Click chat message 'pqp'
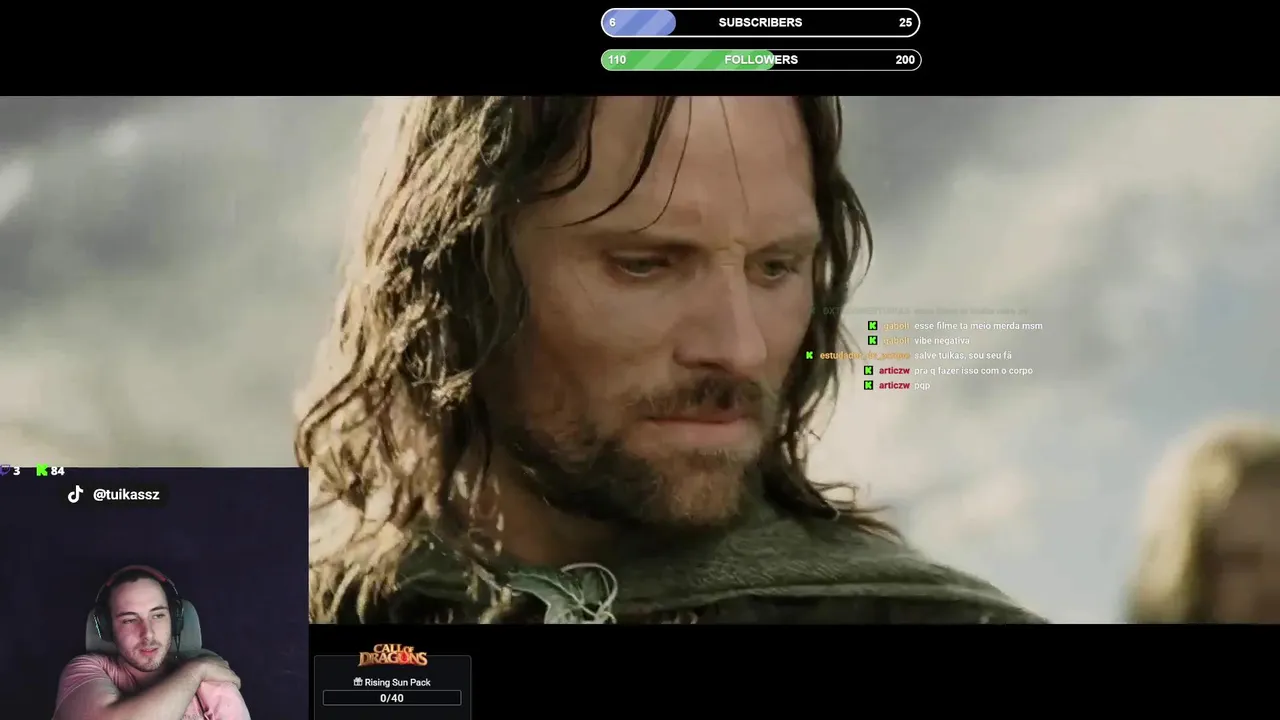This screenshot has width=1280, height=720. 922,385
